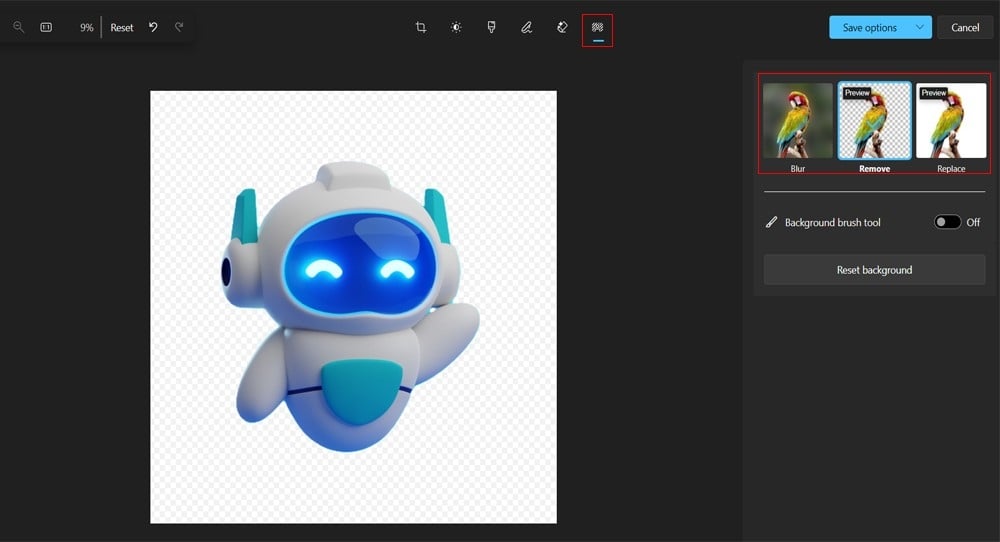Click the Save options button

pos(868,28)
